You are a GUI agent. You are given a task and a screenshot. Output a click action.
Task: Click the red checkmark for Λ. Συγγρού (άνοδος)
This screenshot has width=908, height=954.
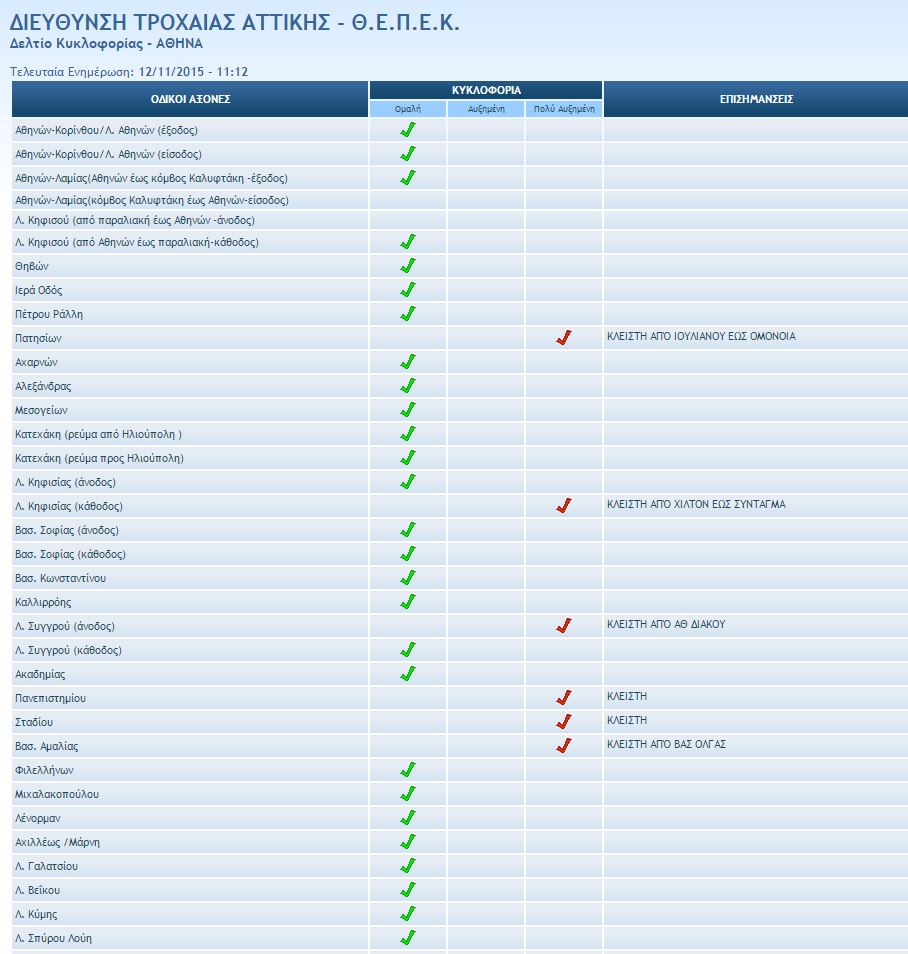pos(563,626)
